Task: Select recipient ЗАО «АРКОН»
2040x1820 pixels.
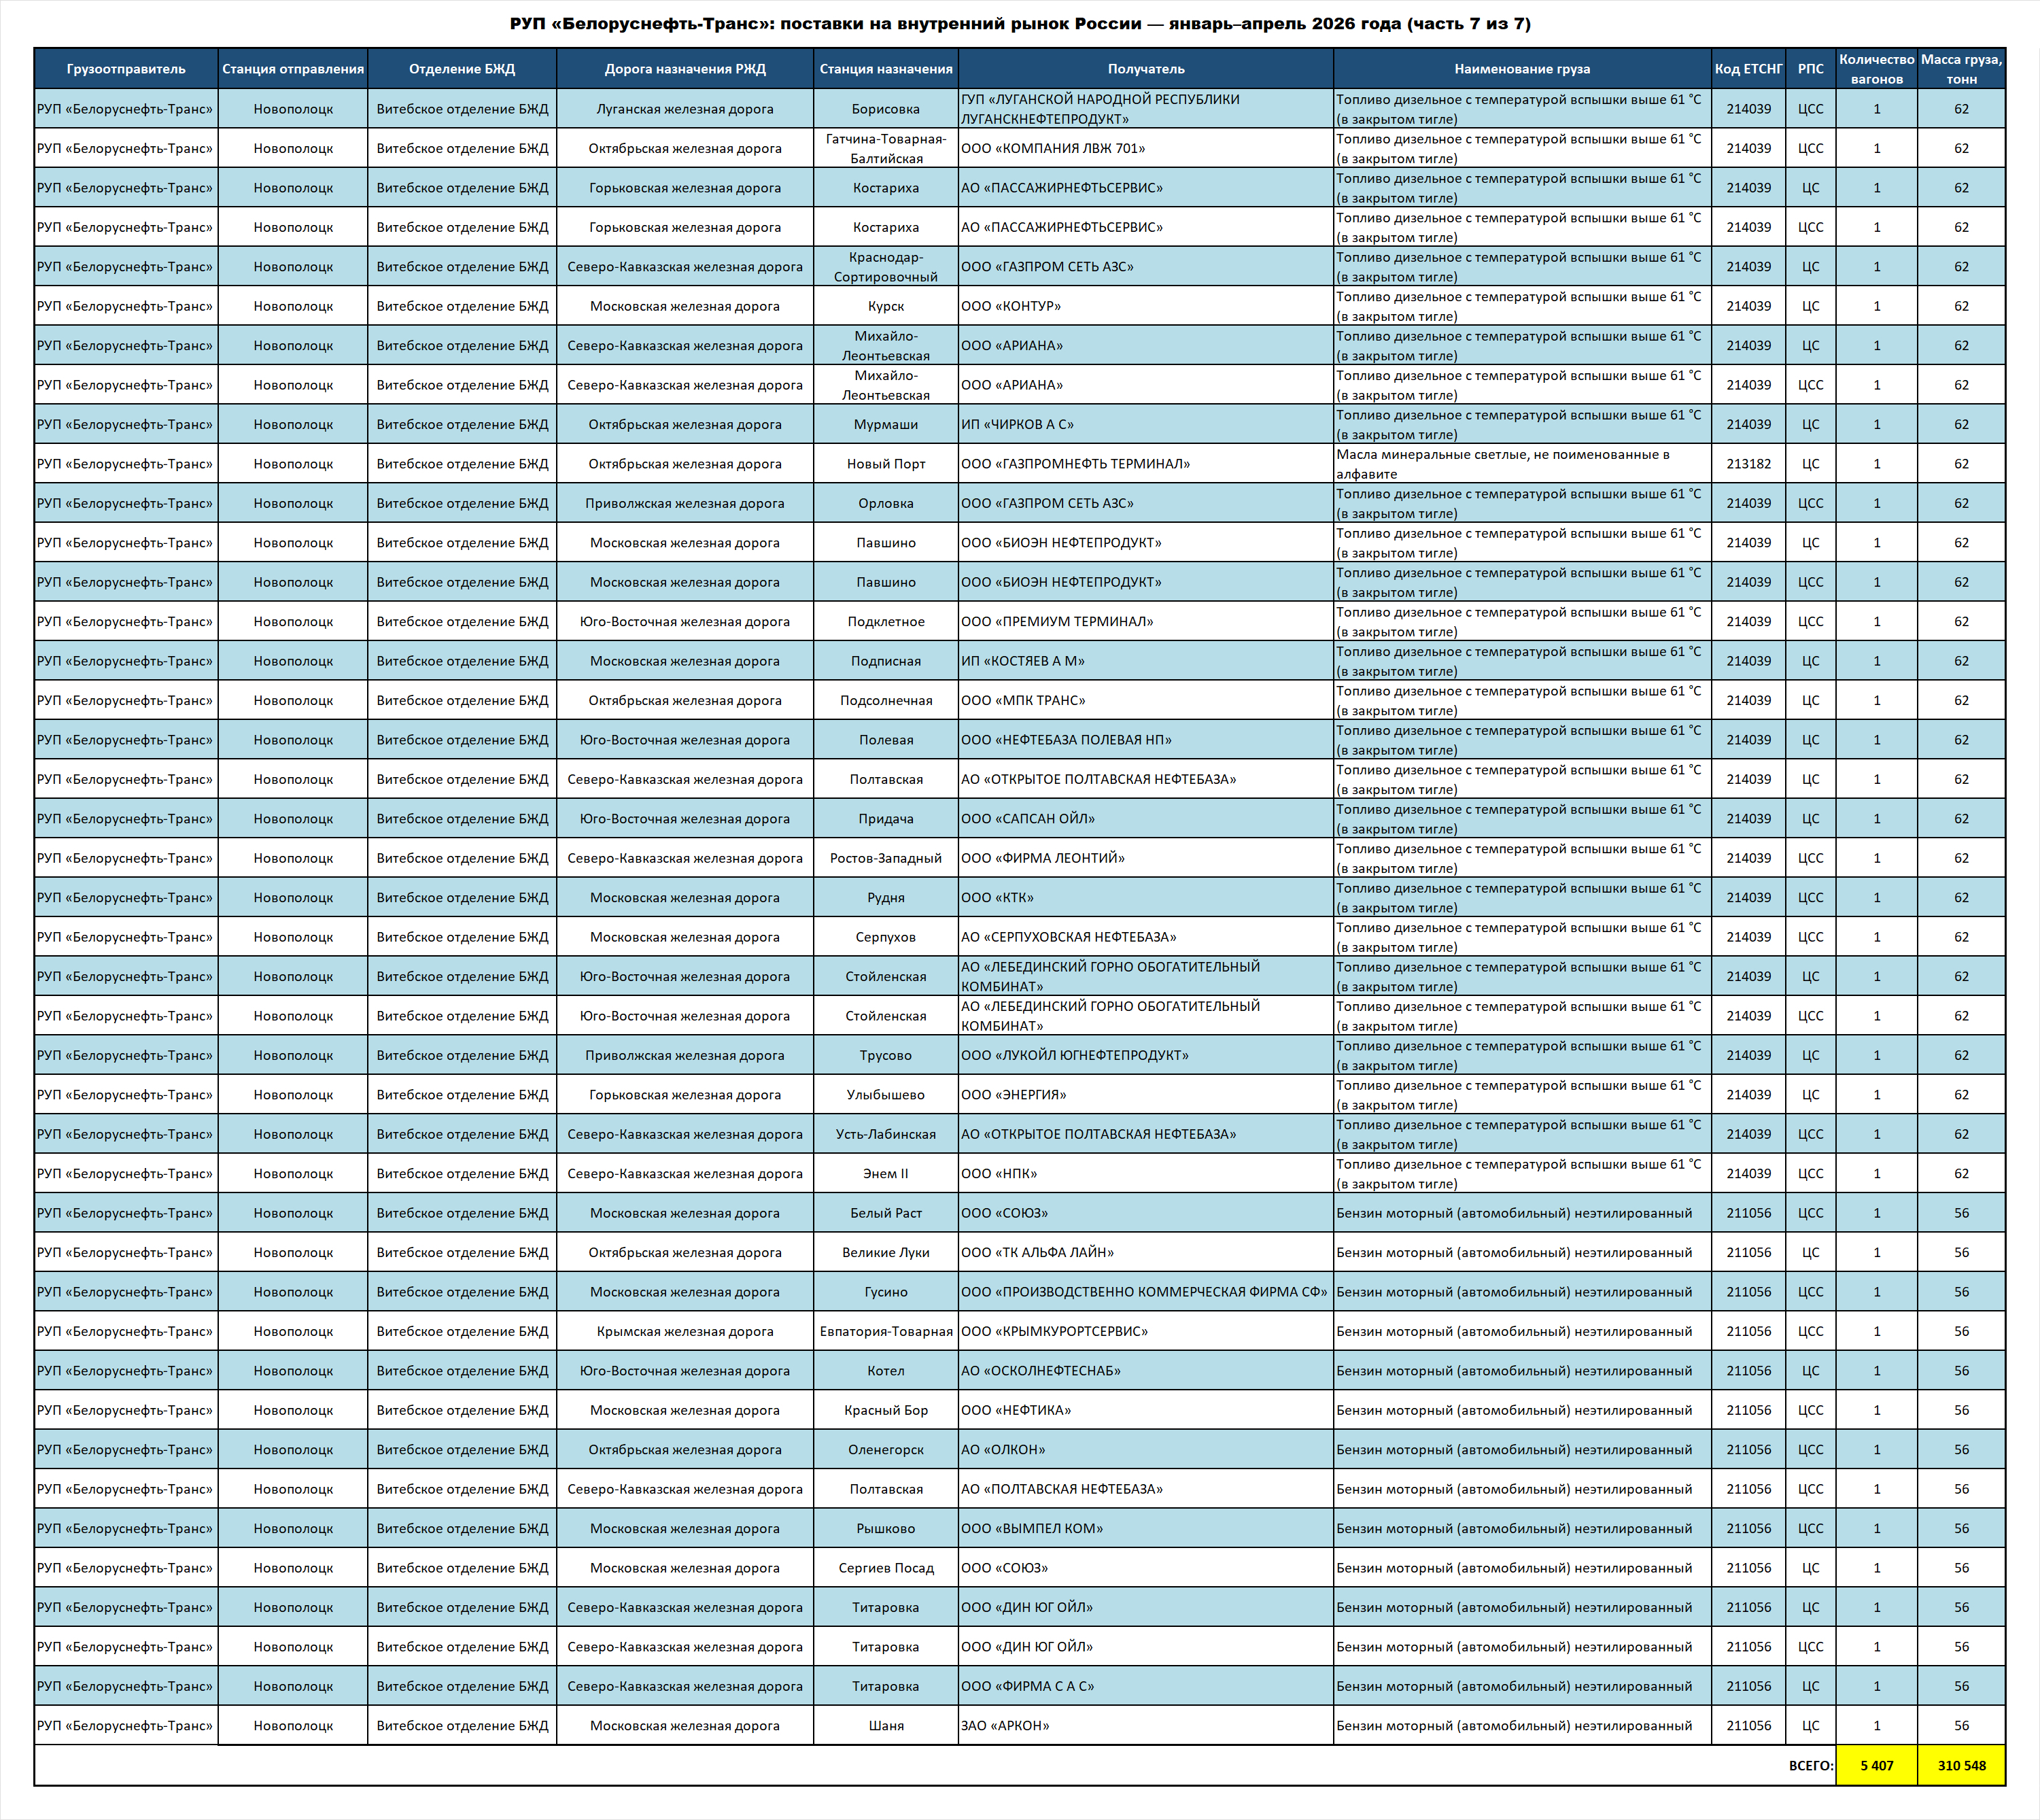Action: [x=1146, y=1725]
